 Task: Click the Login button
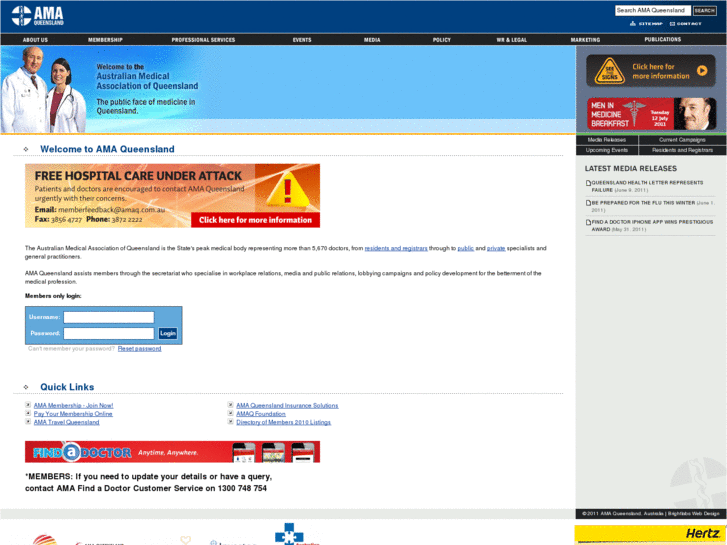[168, 333]
